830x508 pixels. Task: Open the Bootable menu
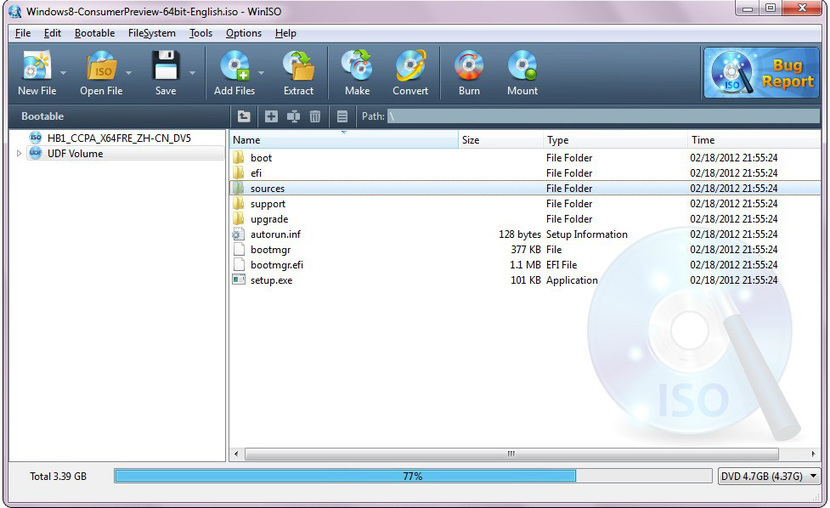pyautogui.click(x=95, y=33)
